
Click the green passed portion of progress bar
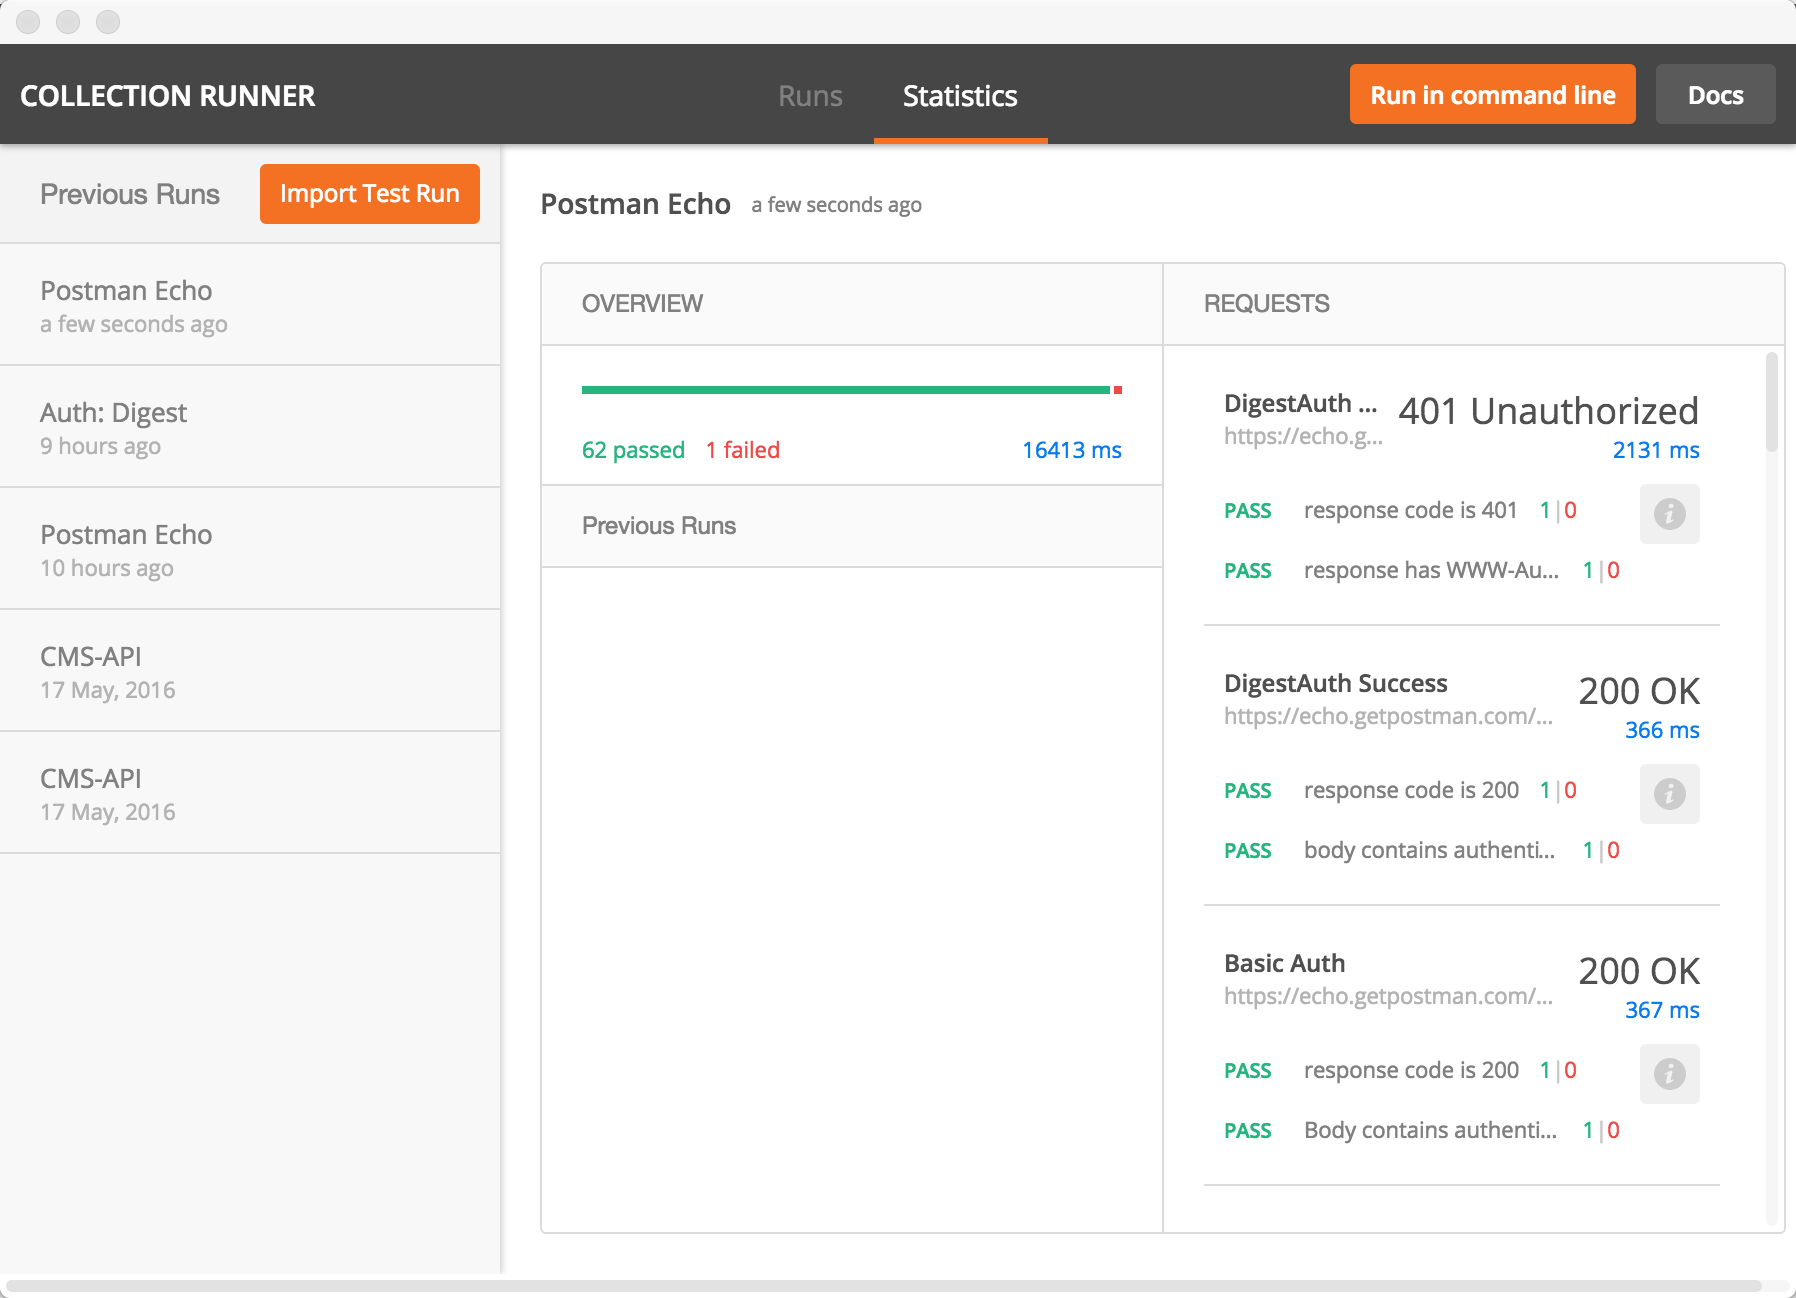(x=846, y=390)
